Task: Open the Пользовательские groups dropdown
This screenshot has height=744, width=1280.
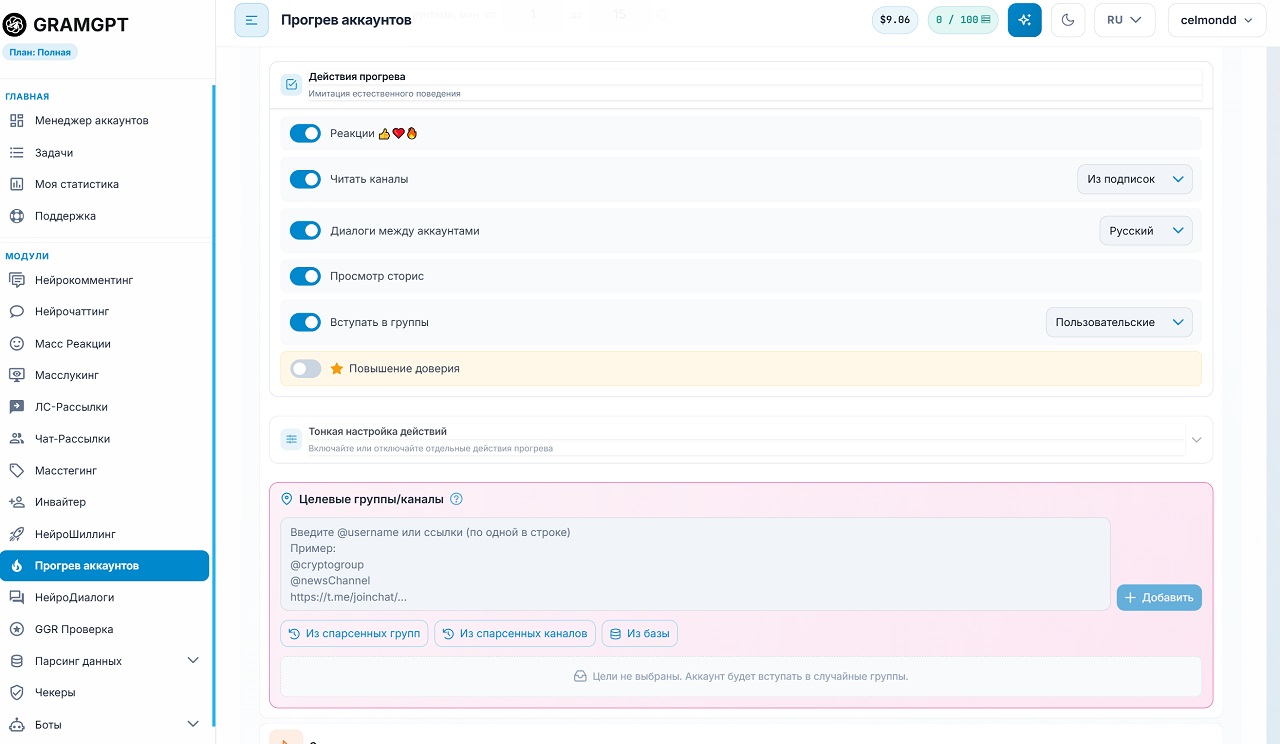Action: [x=1119, y=322]
